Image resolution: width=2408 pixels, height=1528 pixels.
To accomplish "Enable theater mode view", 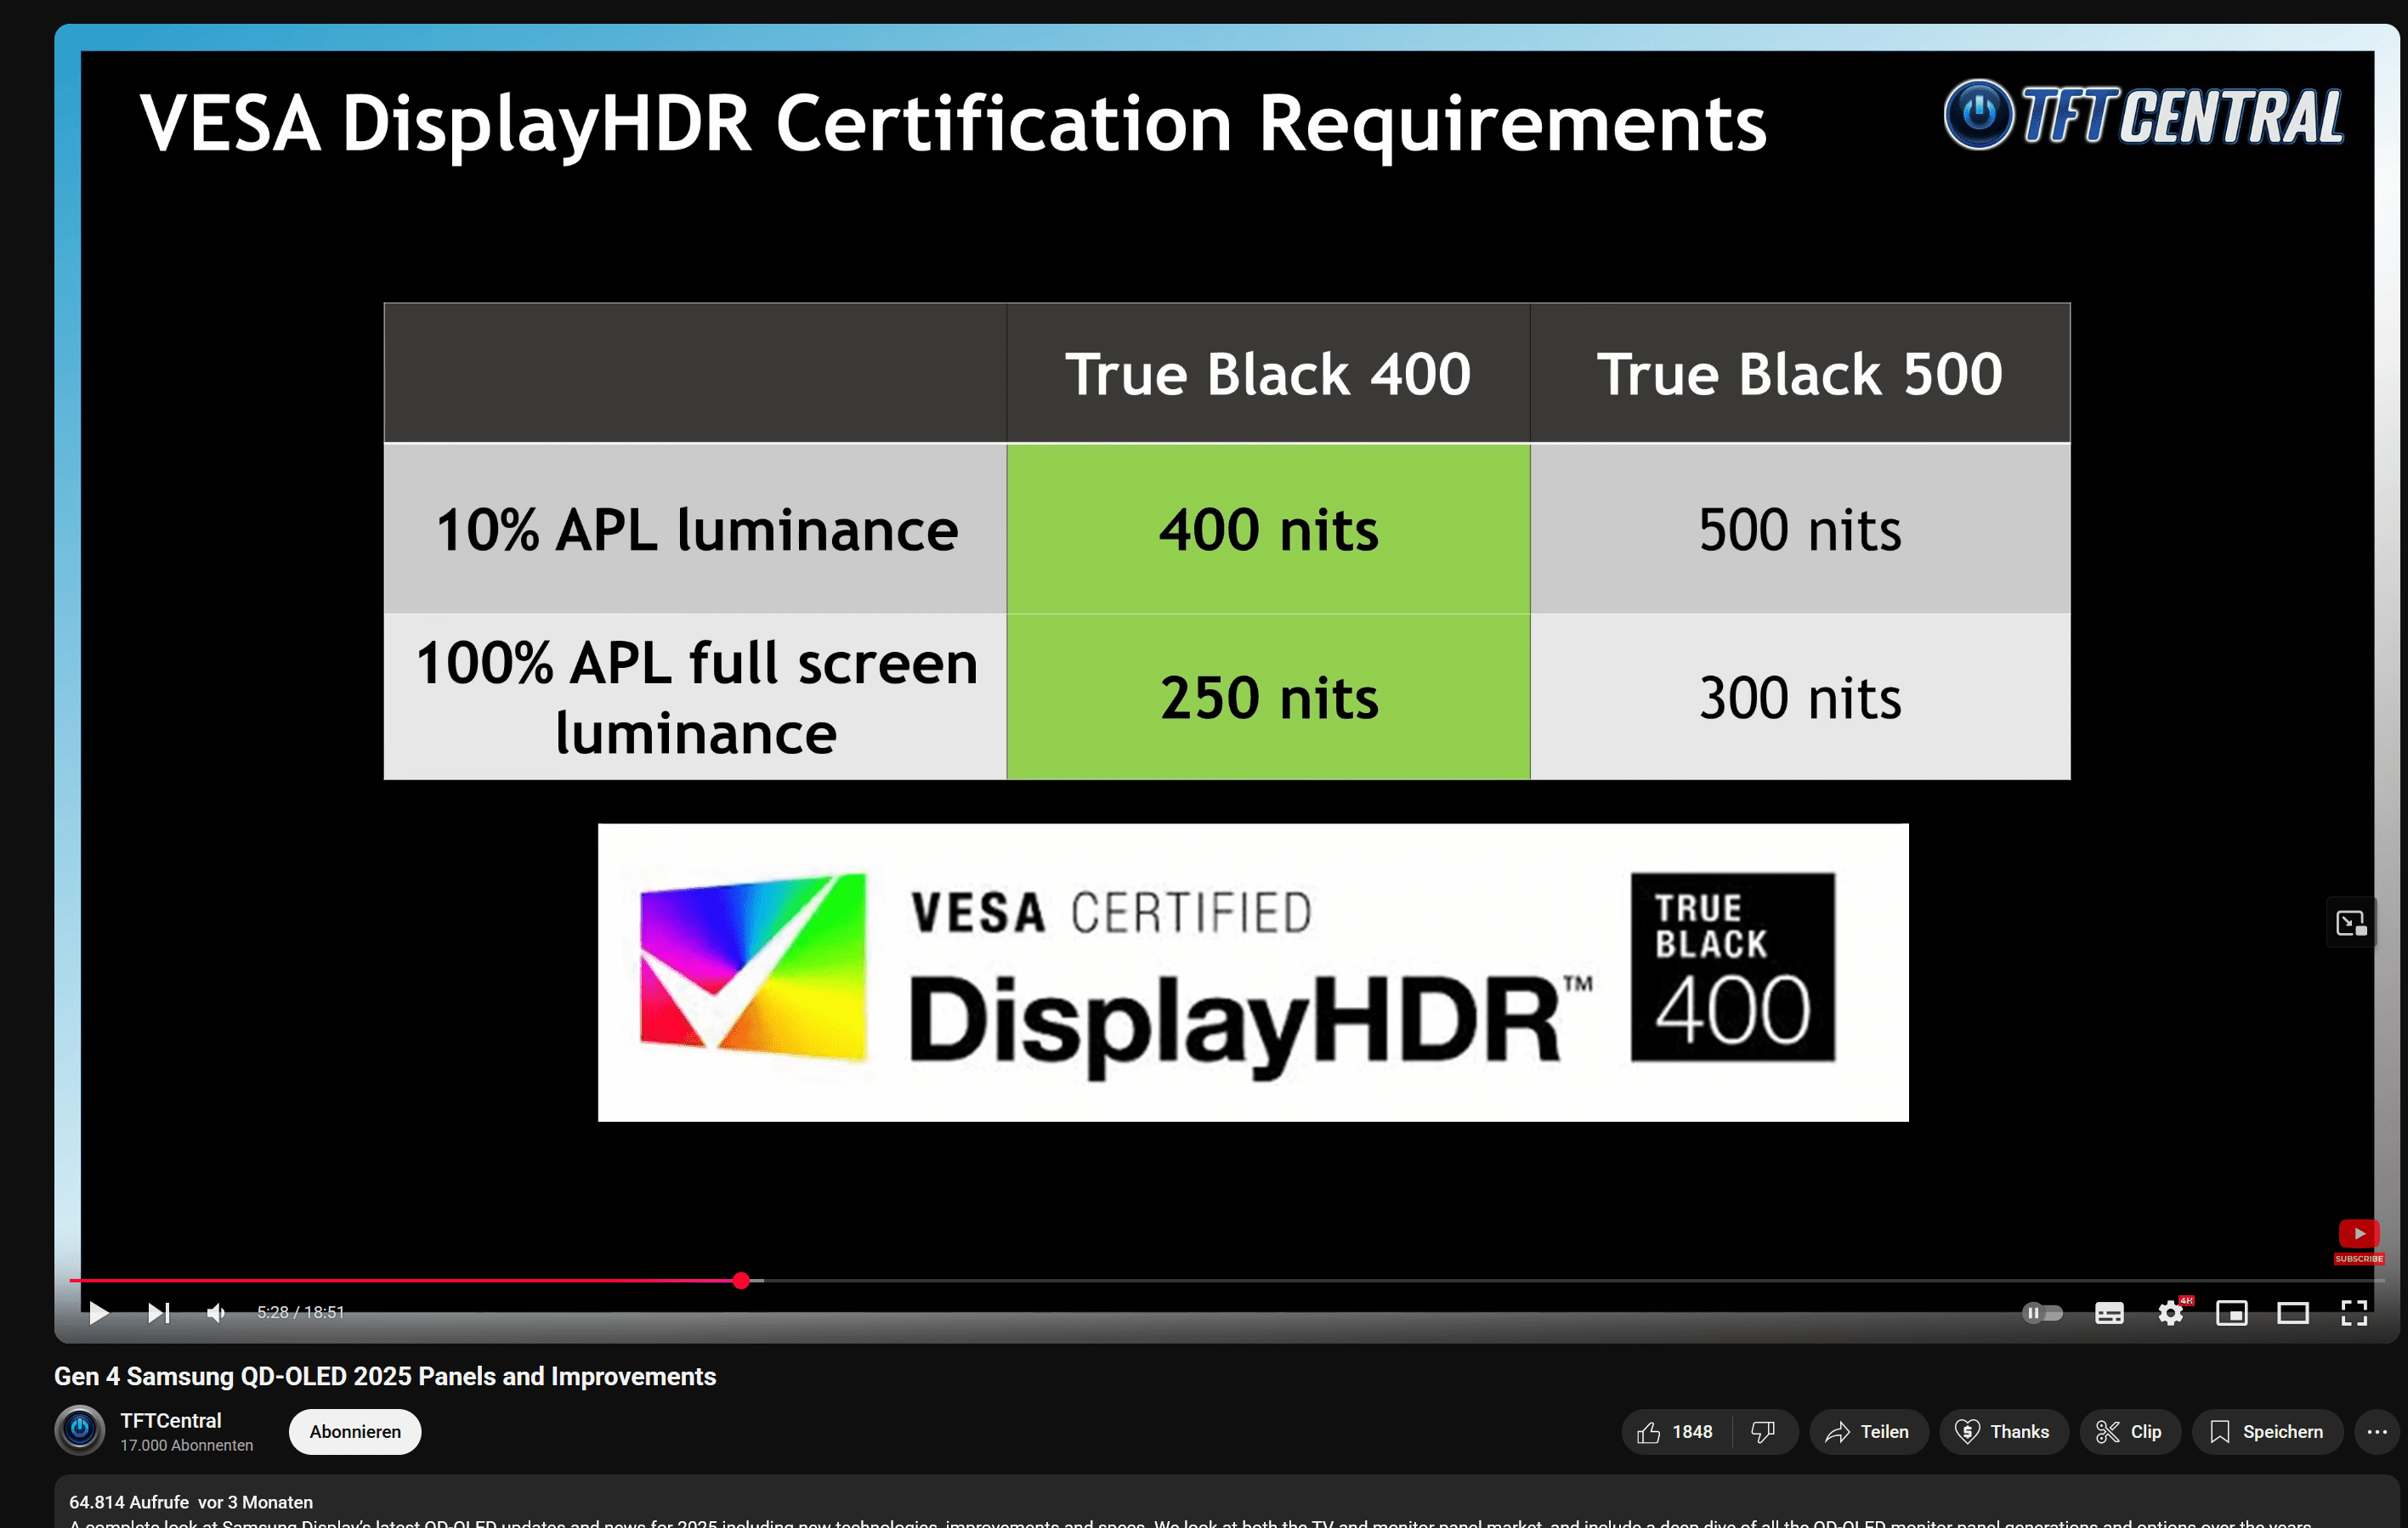I will [x=2293, y=1313].
